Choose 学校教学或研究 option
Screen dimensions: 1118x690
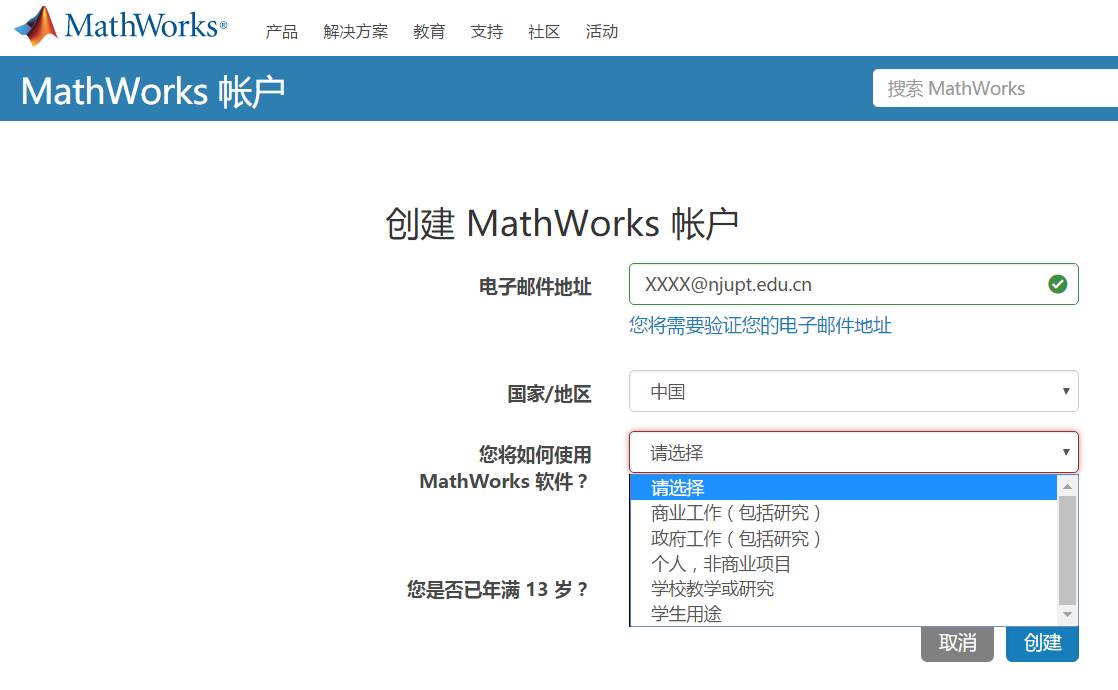click(843, 589)
